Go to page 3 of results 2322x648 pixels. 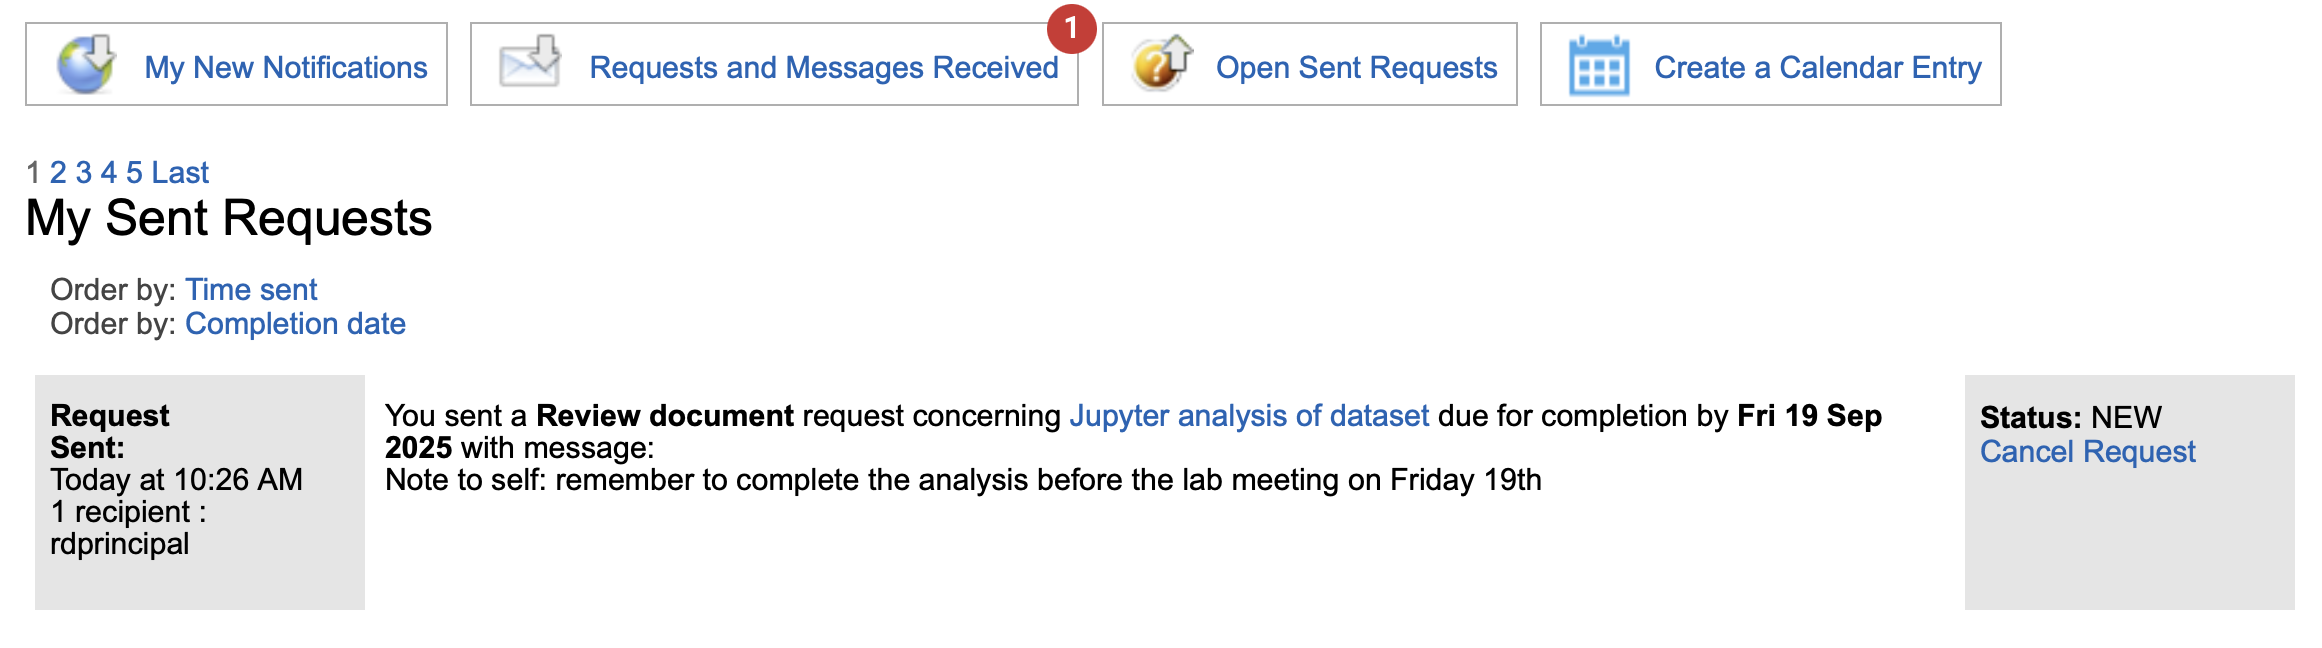83,172
